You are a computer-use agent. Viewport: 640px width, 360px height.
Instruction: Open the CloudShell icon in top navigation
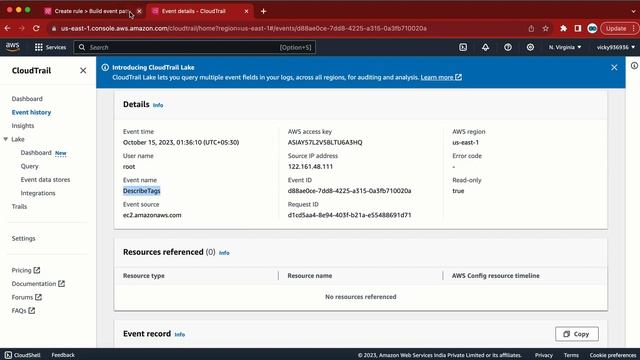(463, 47)
